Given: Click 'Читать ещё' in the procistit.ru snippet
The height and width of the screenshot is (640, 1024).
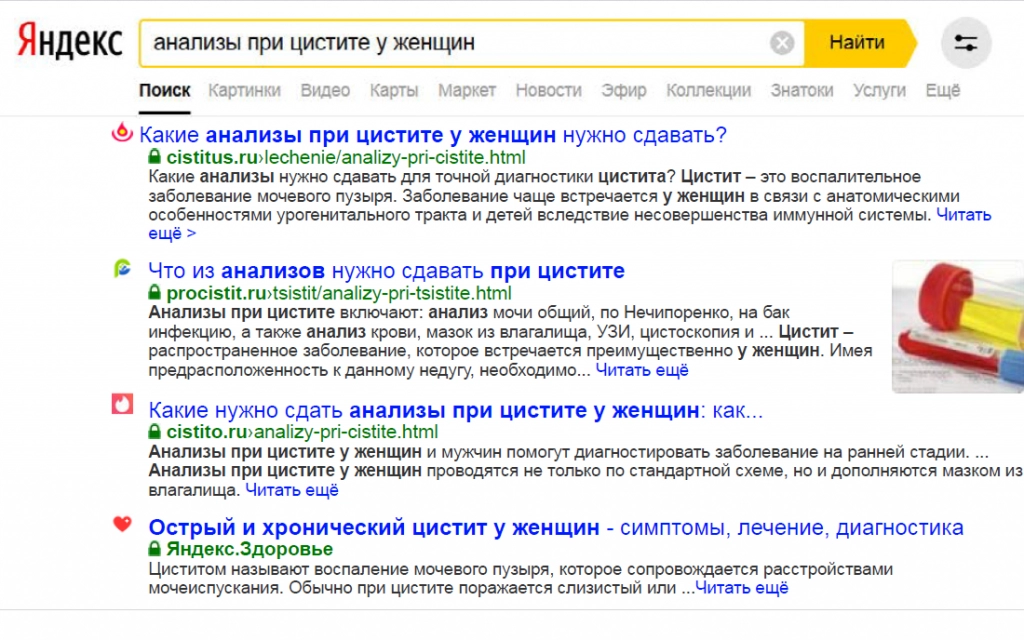Looking at the screenshot, I should pyautogui.click(x=642, y=370).
